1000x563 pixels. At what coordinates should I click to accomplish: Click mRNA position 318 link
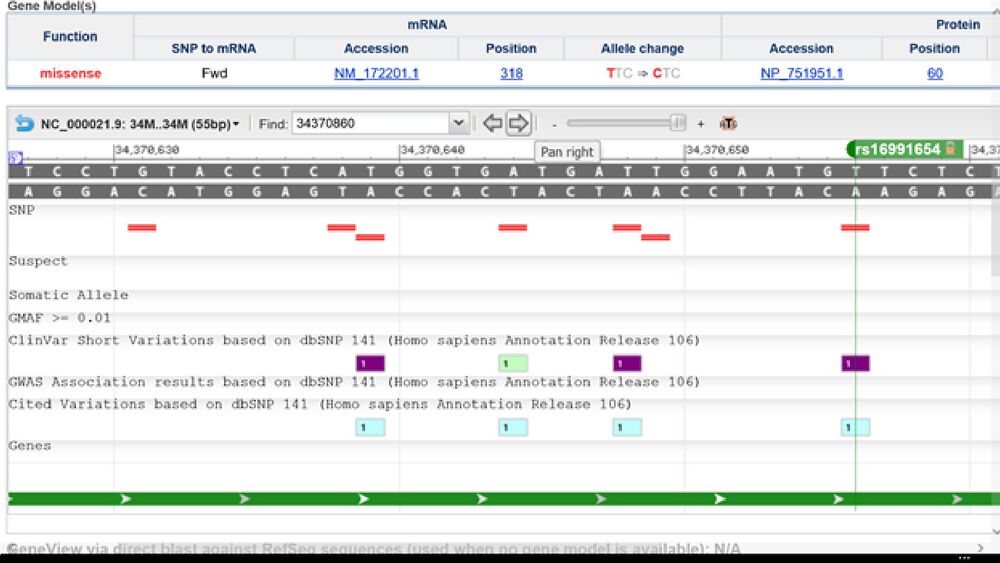point(511,73)
